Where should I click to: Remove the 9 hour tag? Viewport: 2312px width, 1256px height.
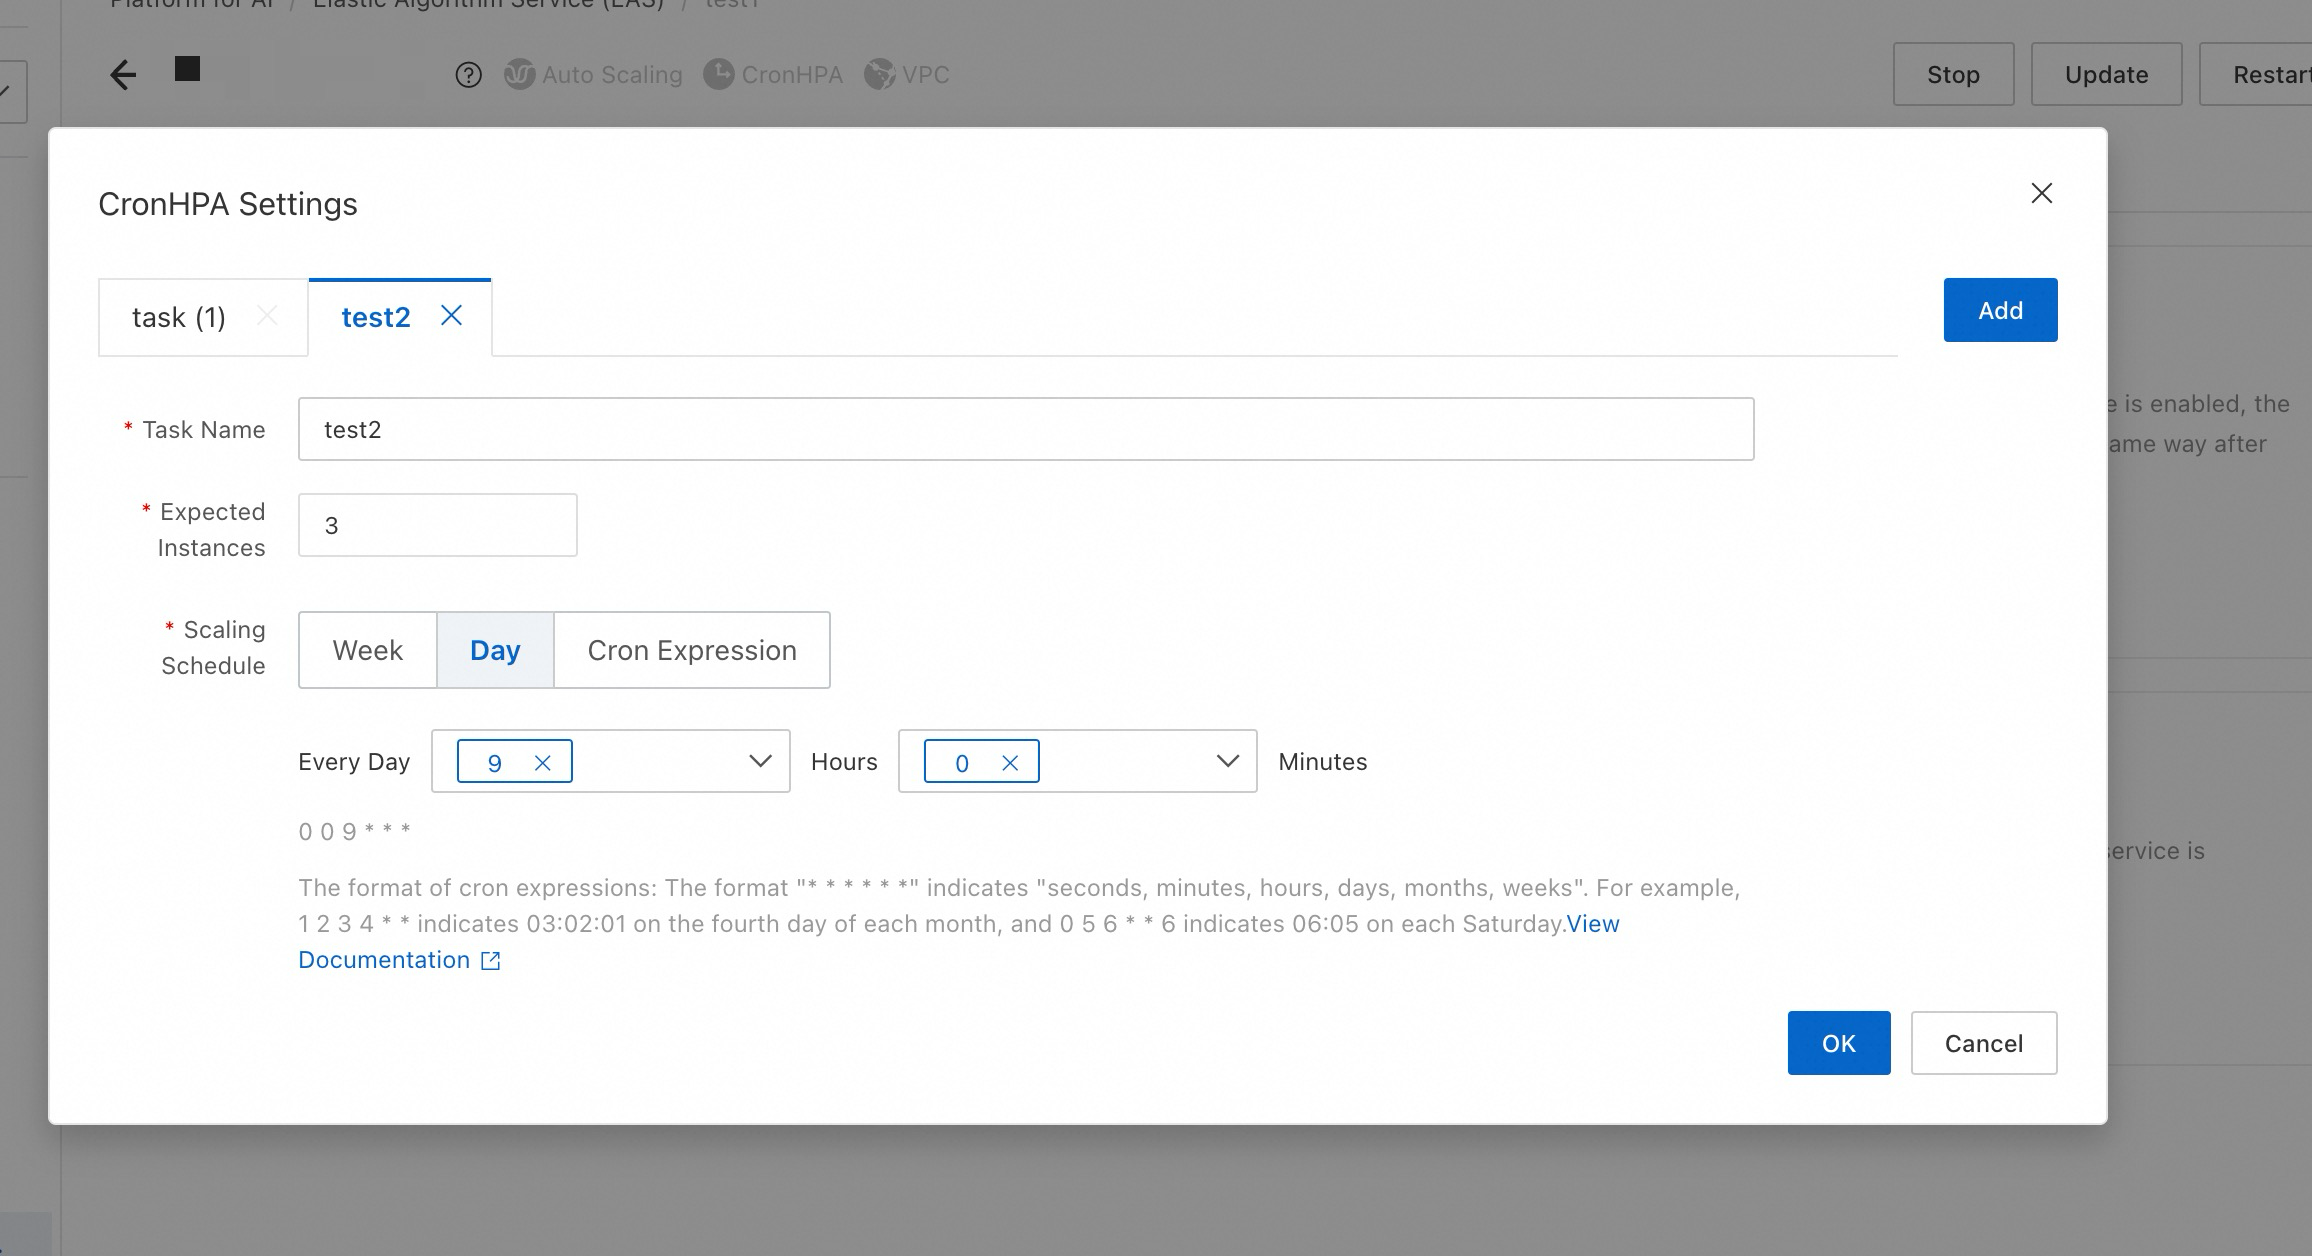pos(543,763)
